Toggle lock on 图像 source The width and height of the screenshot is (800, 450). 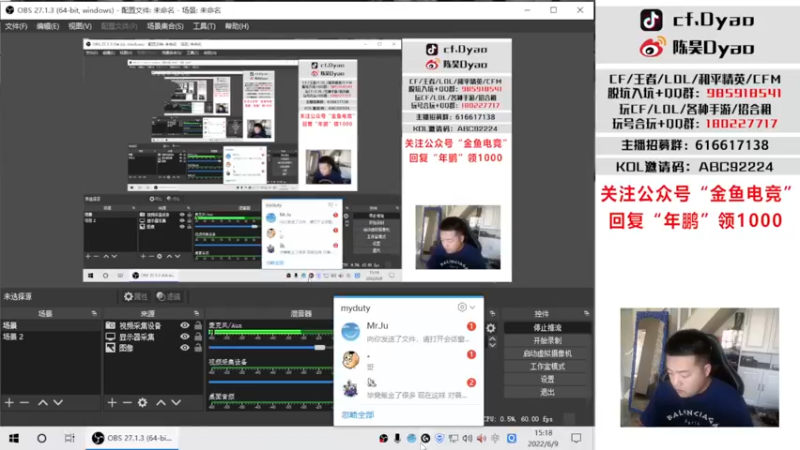point(198,348)
